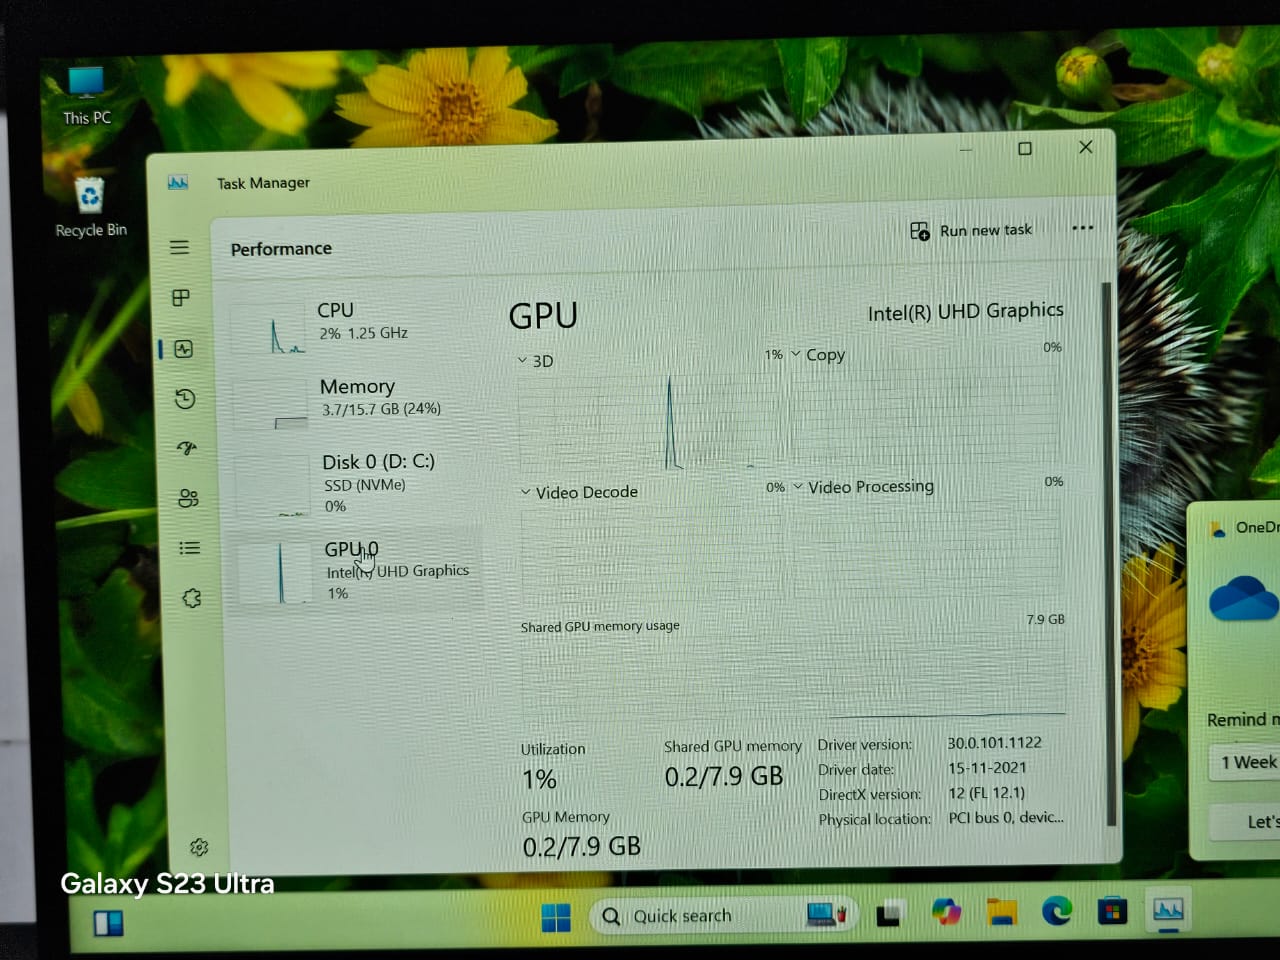Open the Details list sidebar icon

(189, 548)
